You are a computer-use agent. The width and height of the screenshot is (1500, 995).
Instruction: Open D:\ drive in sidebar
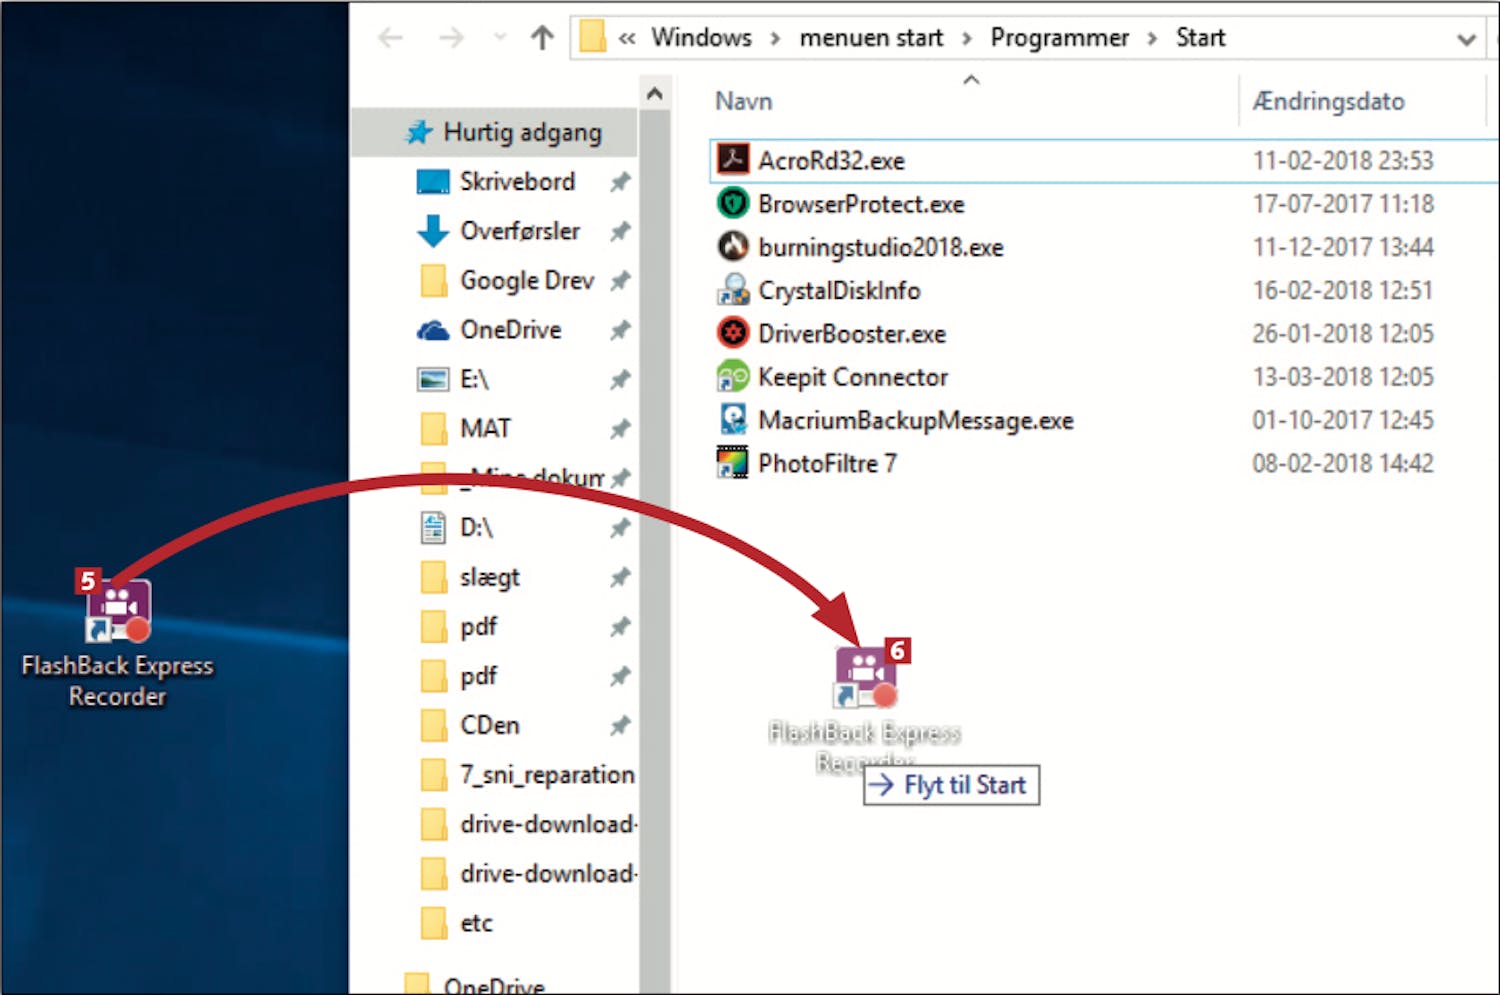[476, 527]
